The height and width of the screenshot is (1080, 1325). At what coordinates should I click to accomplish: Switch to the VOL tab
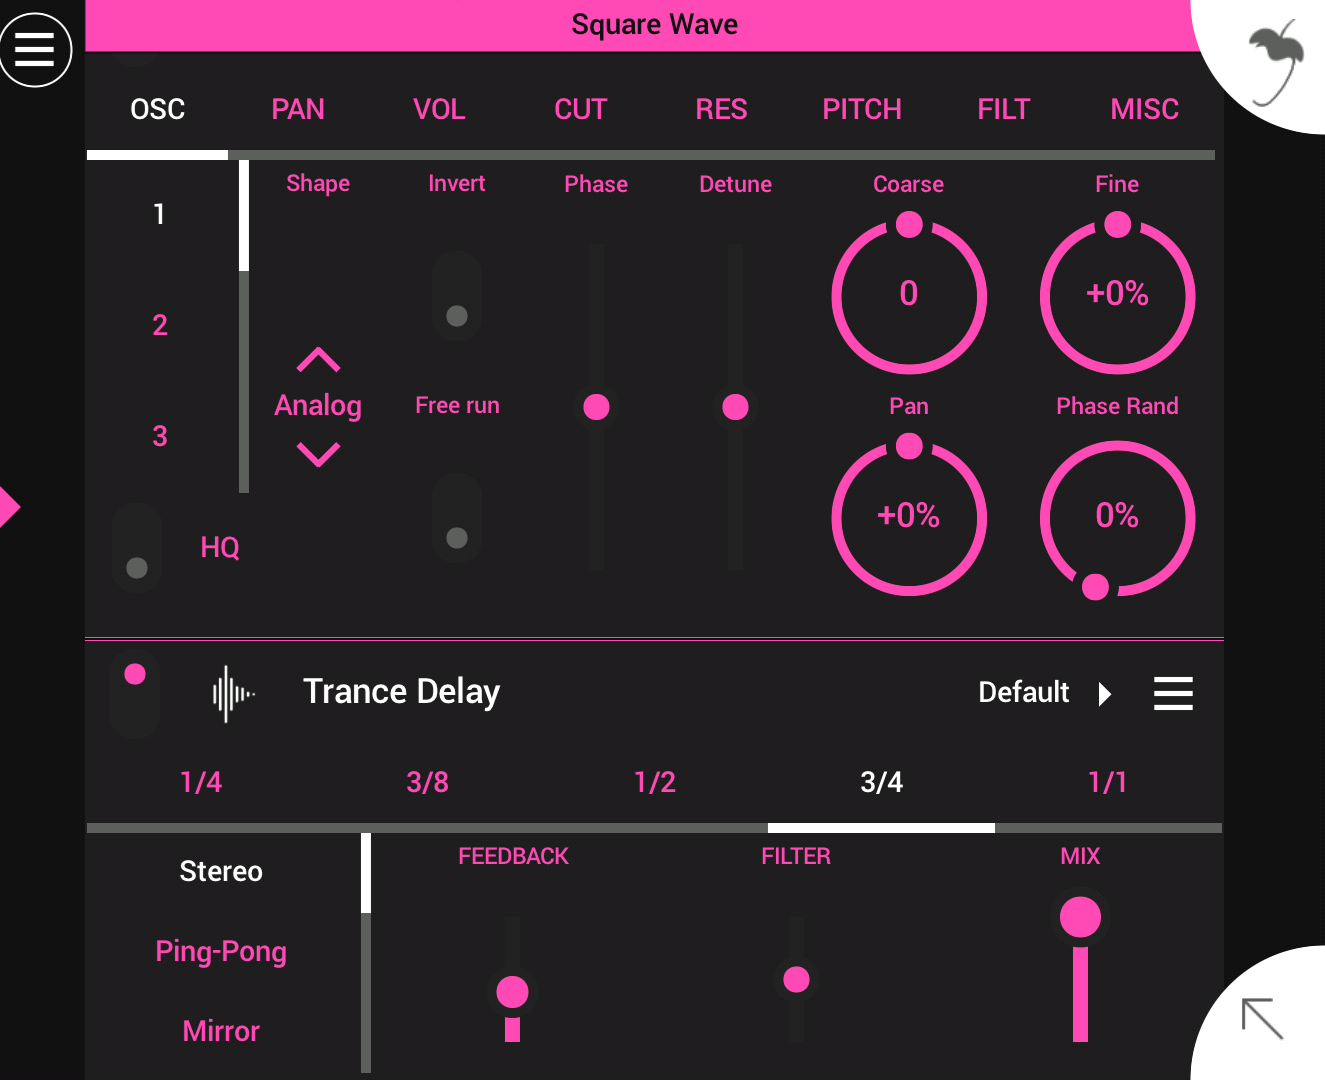click(x=439, y=109)
